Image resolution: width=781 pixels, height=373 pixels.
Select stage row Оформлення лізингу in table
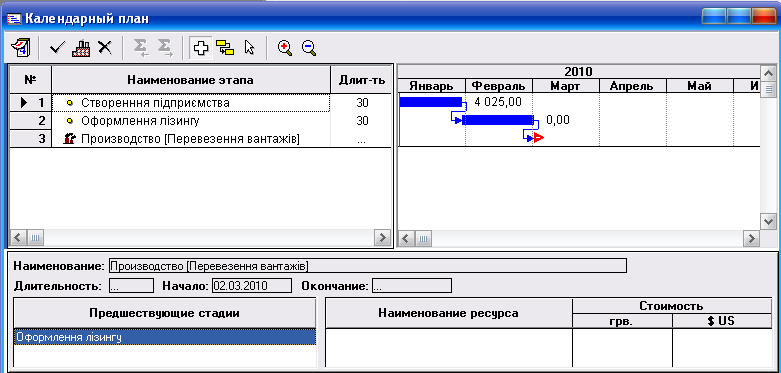(190, 121)
